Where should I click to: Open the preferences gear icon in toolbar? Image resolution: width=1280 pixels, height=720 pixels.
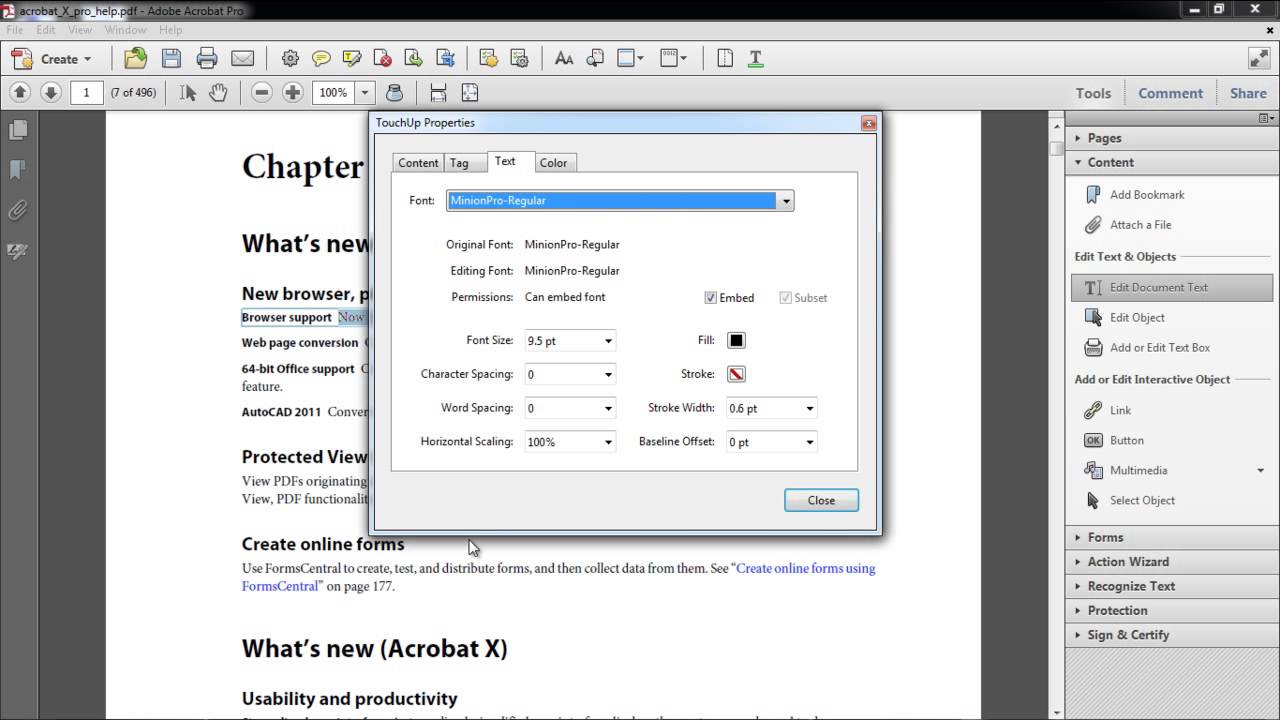coord(290,59)
